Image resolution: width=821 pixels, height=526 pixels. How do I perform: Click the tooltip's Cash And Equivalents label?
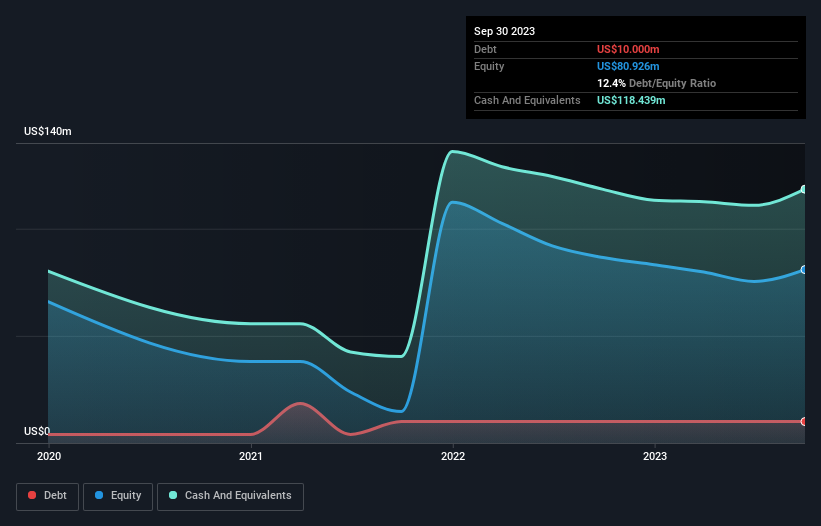527,100
